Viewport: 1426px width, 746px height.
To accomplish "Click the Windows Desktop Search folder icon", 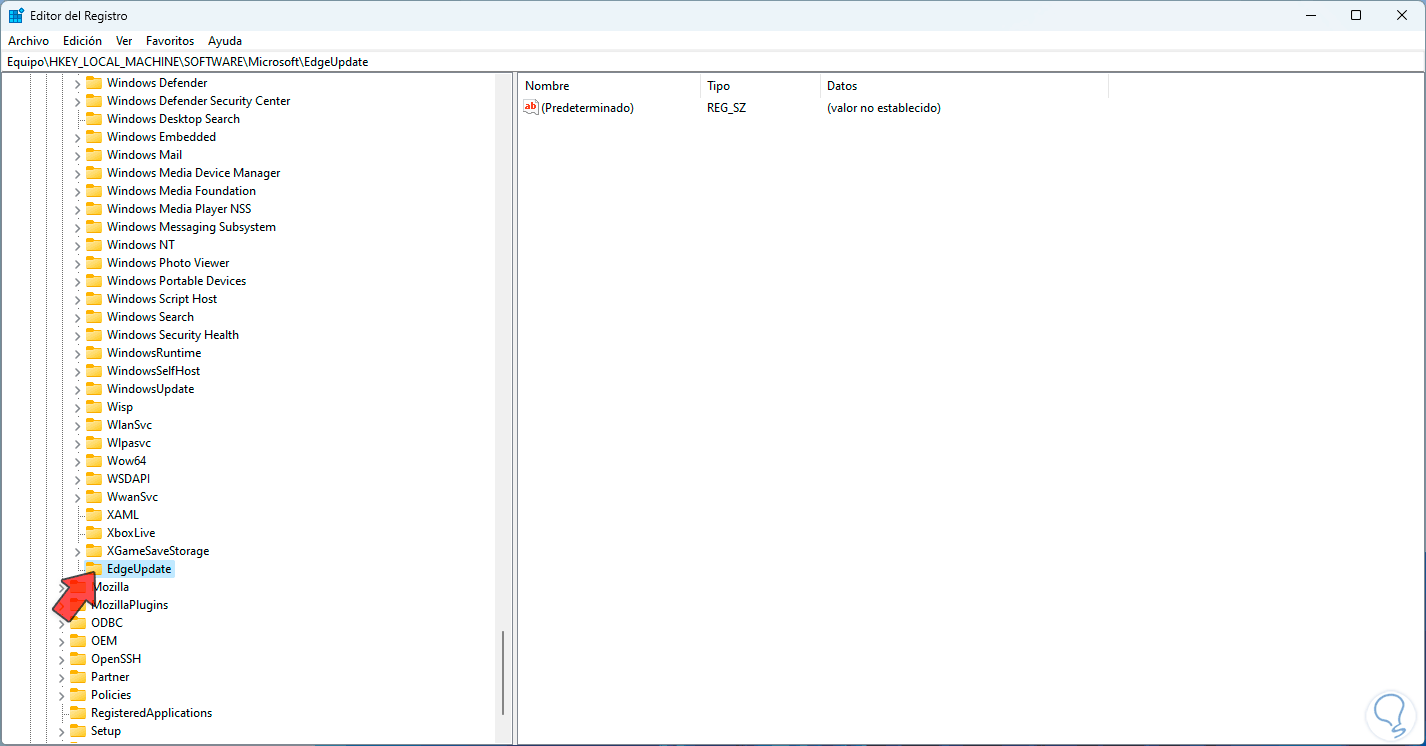I will point(94,119).
